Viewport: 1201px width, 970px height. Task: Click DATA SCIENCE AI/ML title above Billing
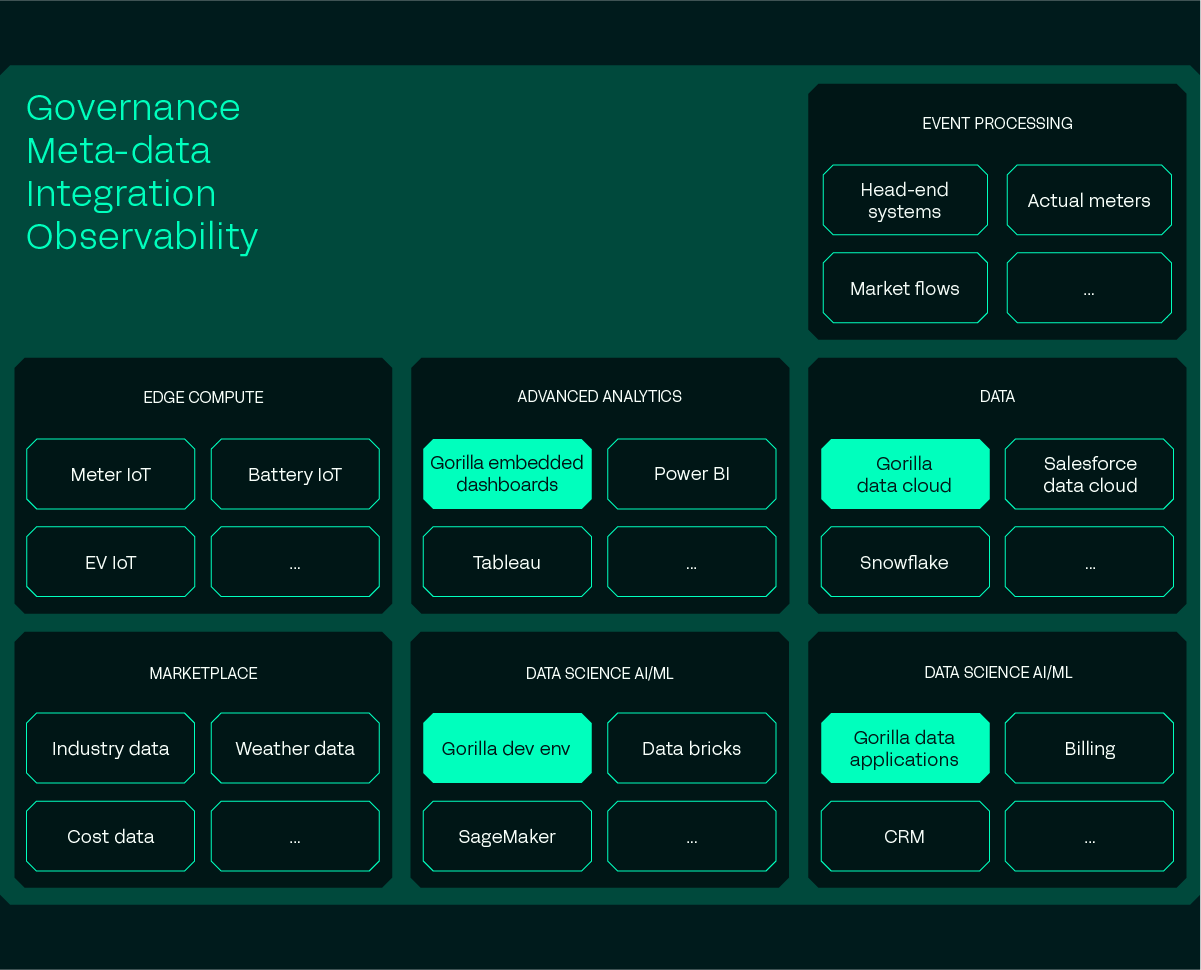pyautogui.click(x=998, y=672)
